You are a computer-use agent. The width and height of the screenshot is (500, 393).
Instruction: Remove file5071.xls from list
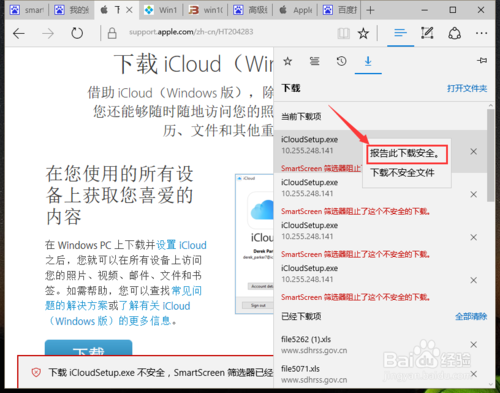(x=474, y=374)
